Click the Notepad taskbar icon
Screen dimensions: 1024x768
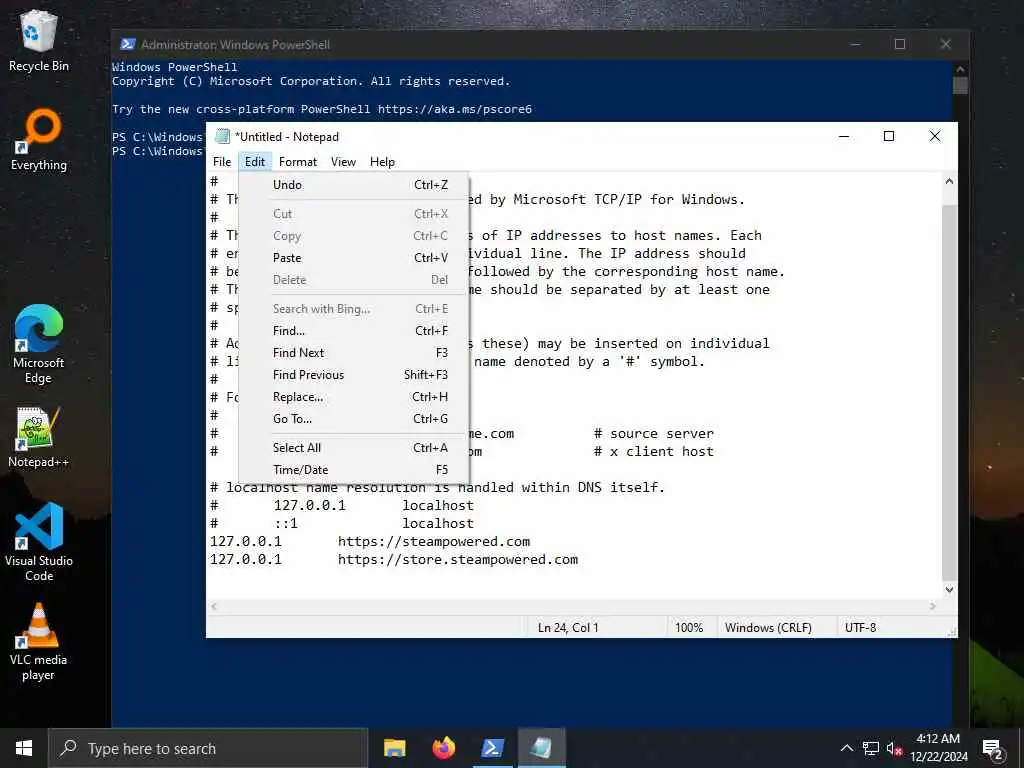[x=541, y=748]
